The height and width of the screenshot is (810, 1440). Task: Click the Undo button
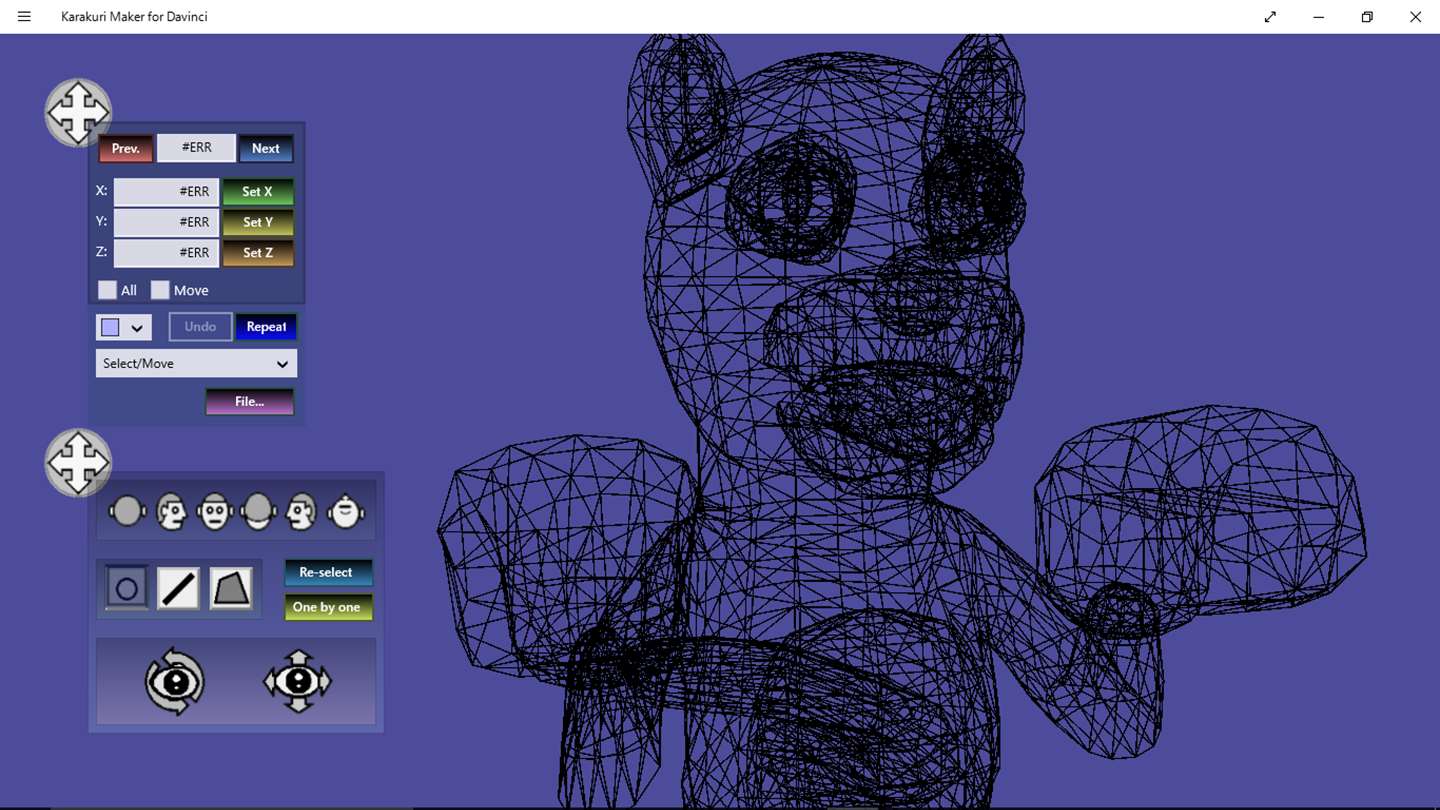(x=200, y=327)
